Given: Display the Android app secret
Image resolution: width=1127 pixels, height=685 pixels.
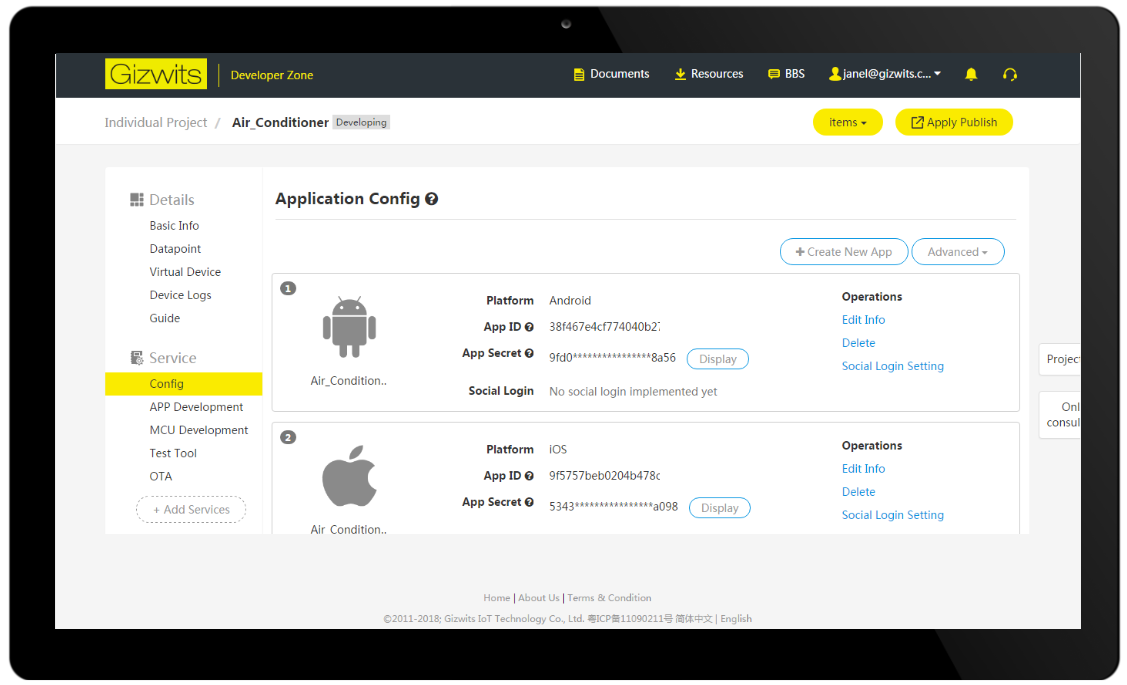Looking at the screenshot, I should point(717,358).
